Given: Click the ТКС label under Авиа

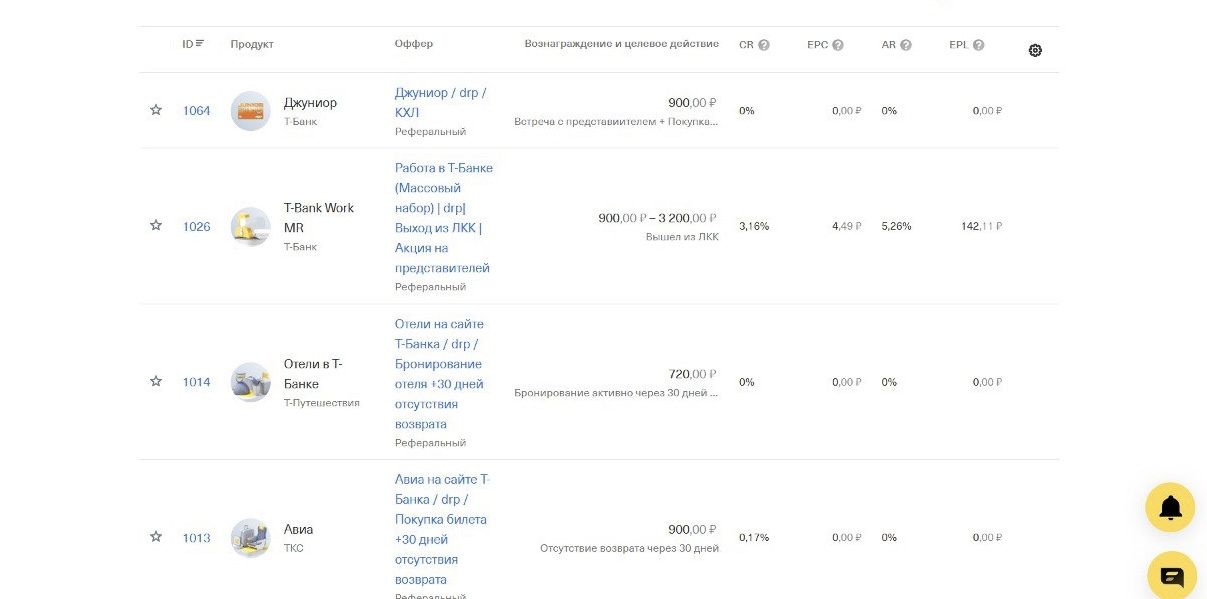Looking at the screenshot, I should coord(293,548).
